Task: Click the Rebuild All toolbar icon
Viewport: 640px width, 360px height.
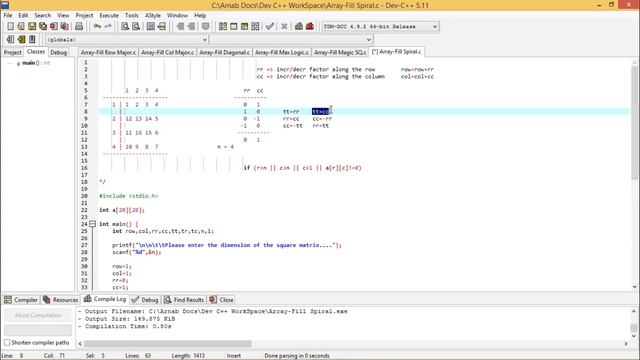Action: (255, 27)
